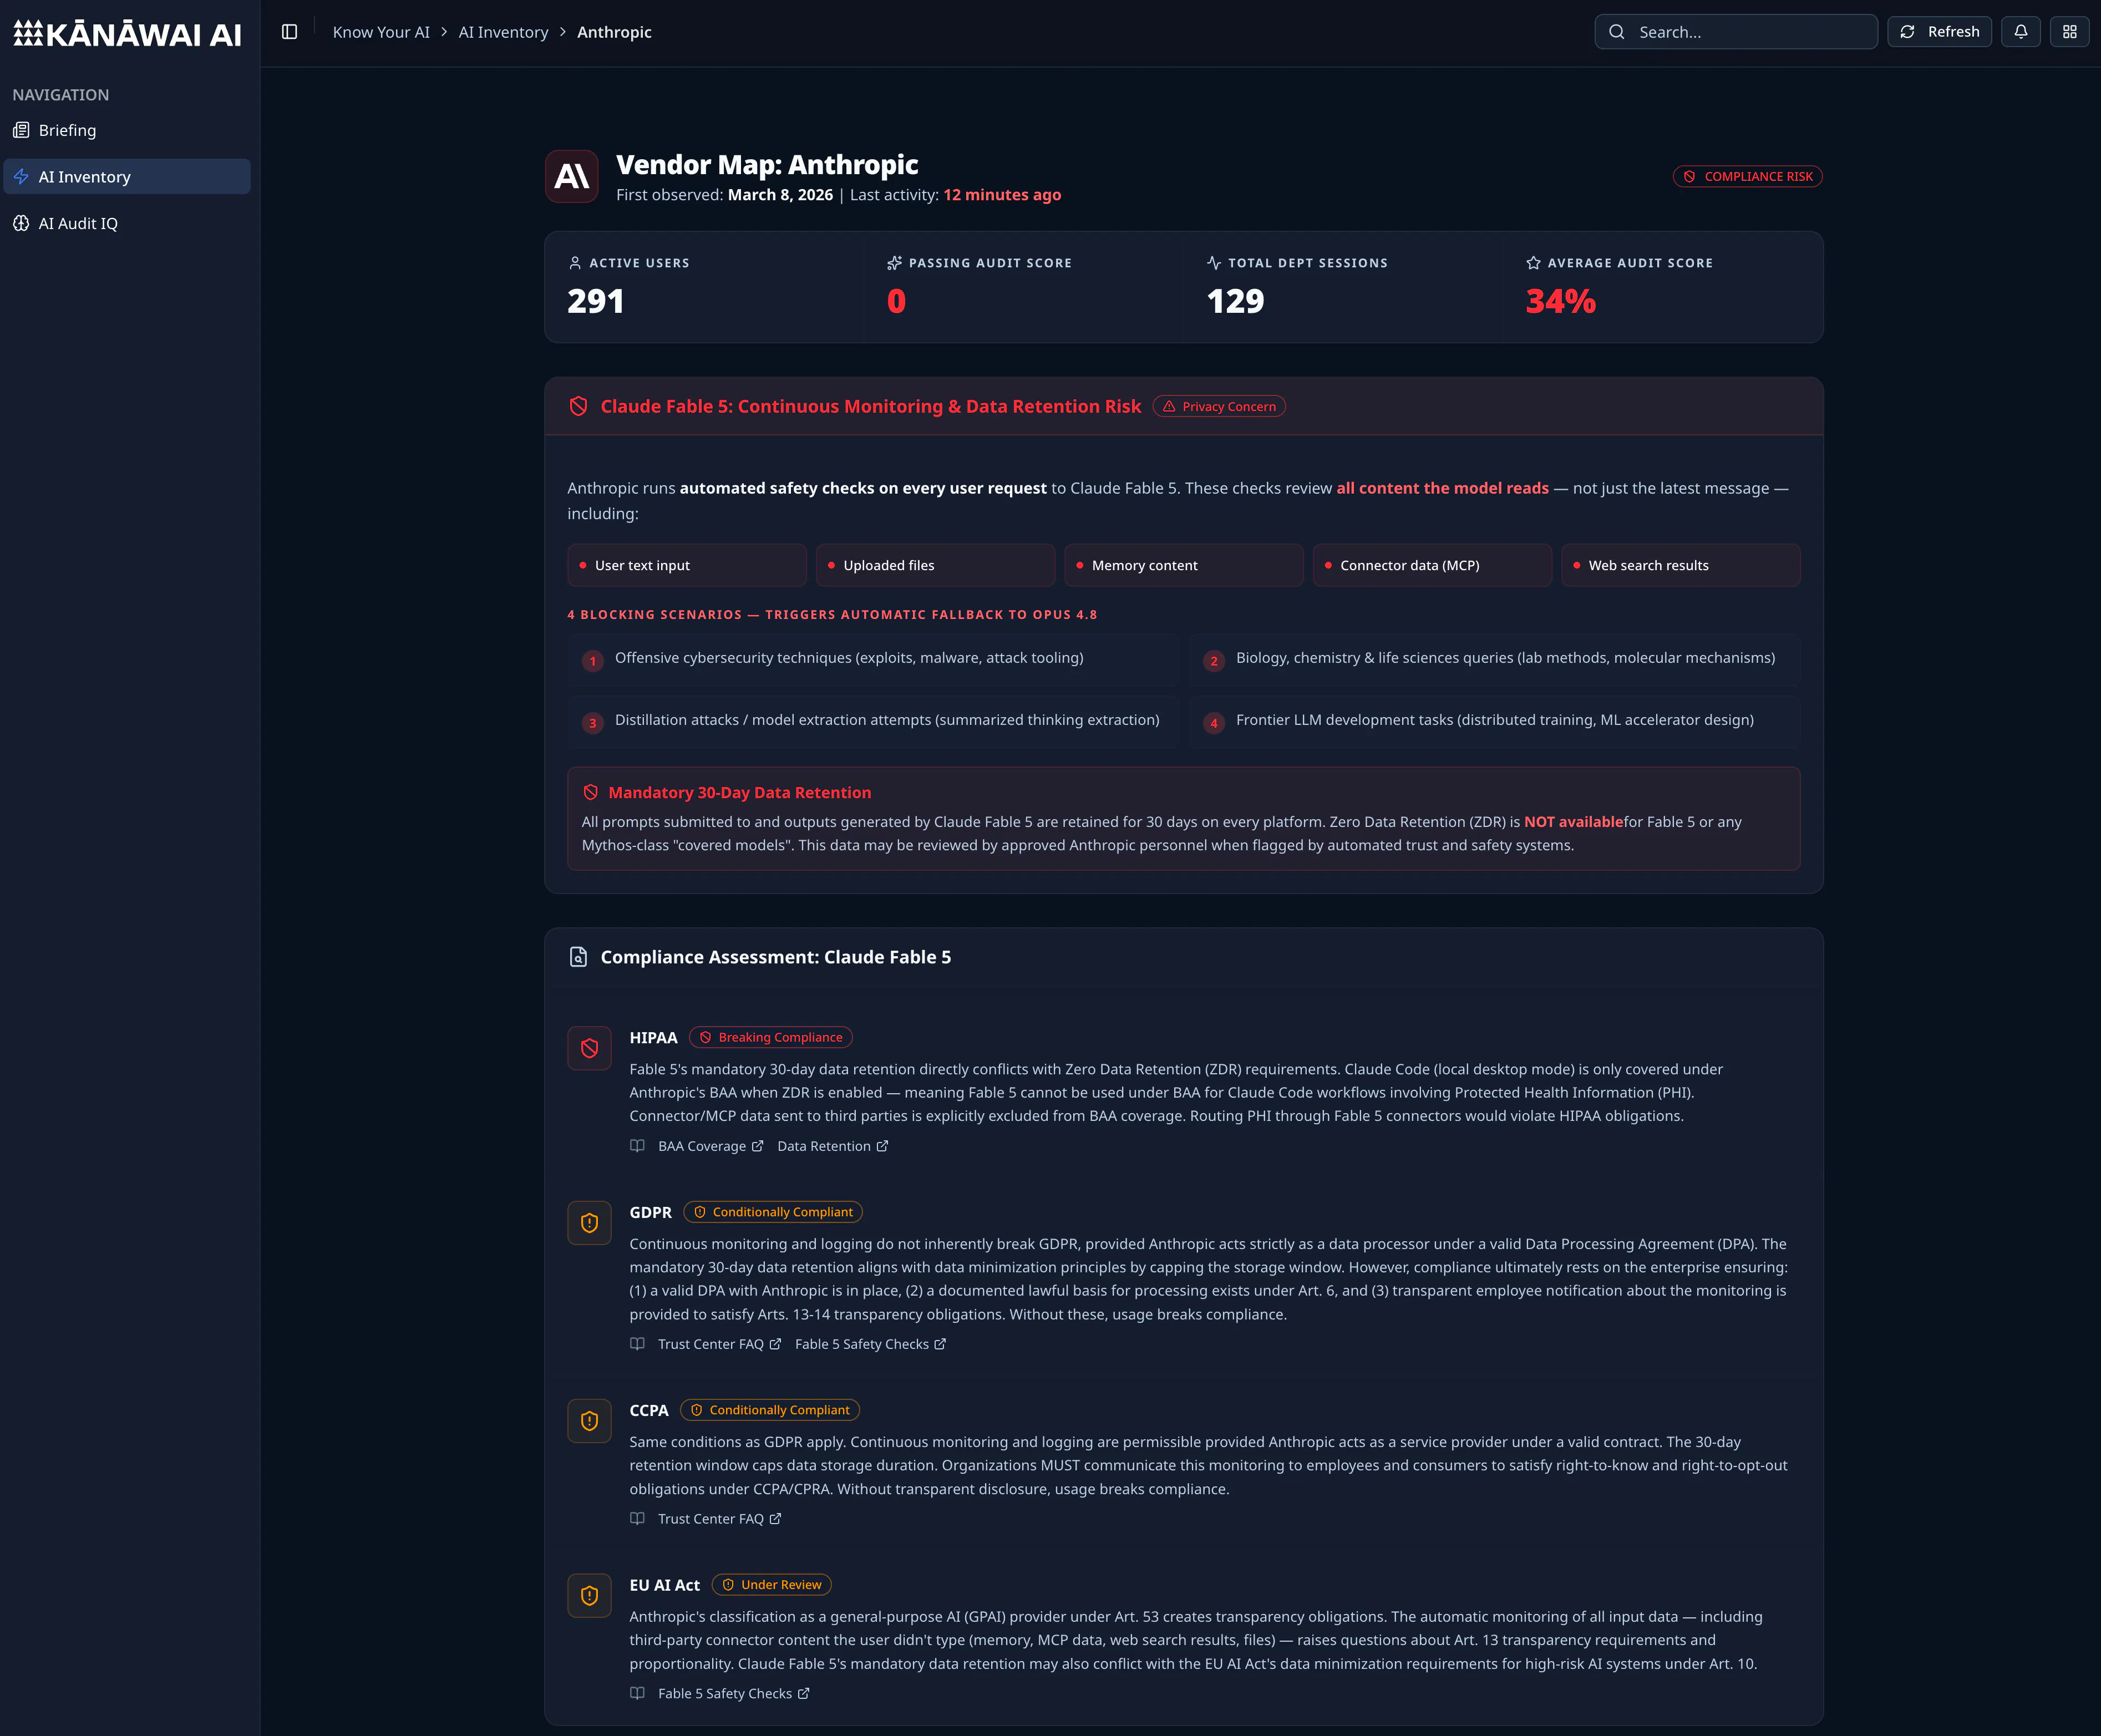Image resolution: width=2101 pixels, height=1736 pixels.
Task: Click the "Uploaded files" chip
Action: [935, 566]
